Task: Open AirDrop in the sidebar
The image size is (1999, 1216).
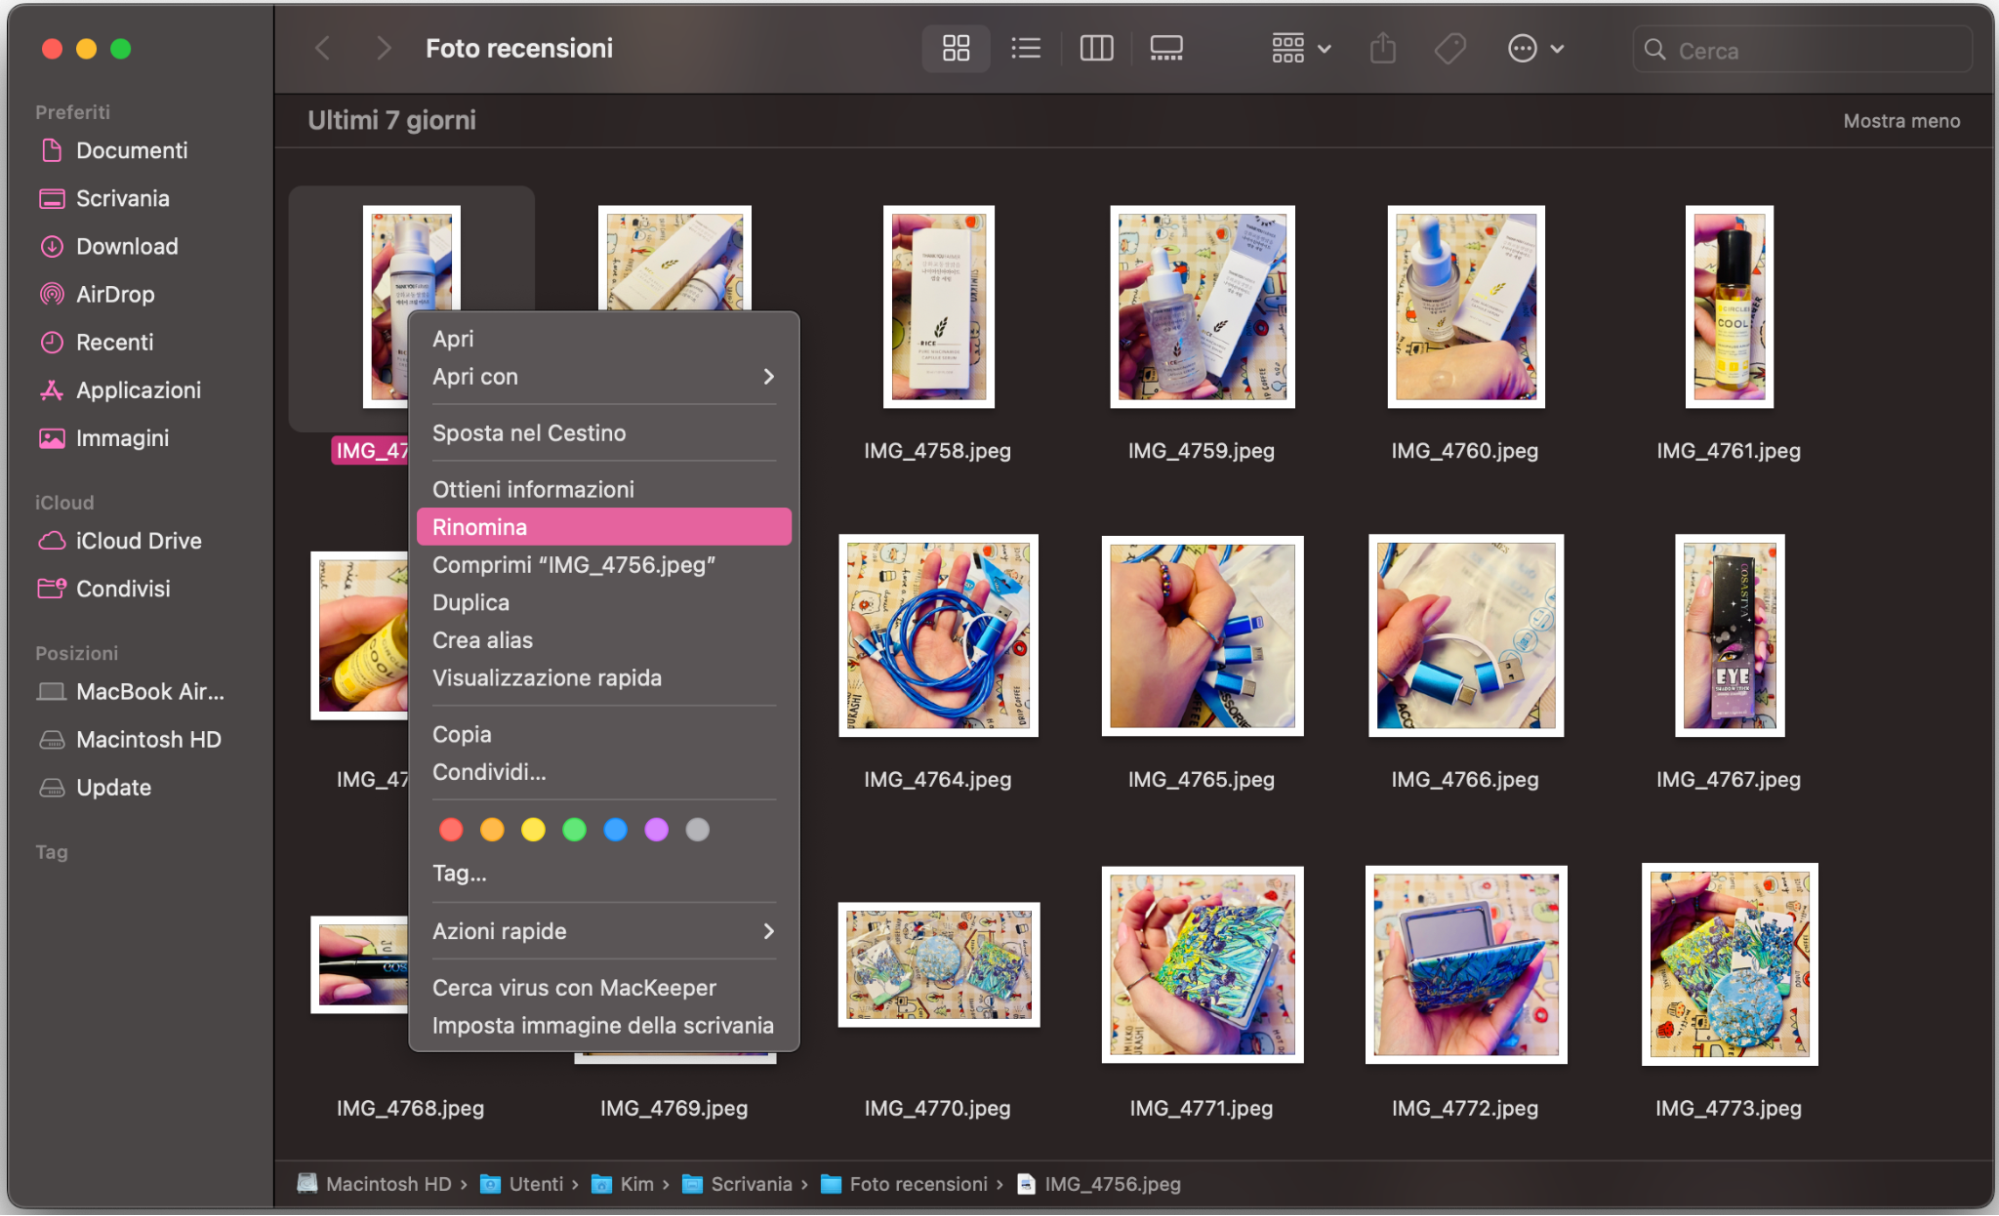Action: (115, 294)
